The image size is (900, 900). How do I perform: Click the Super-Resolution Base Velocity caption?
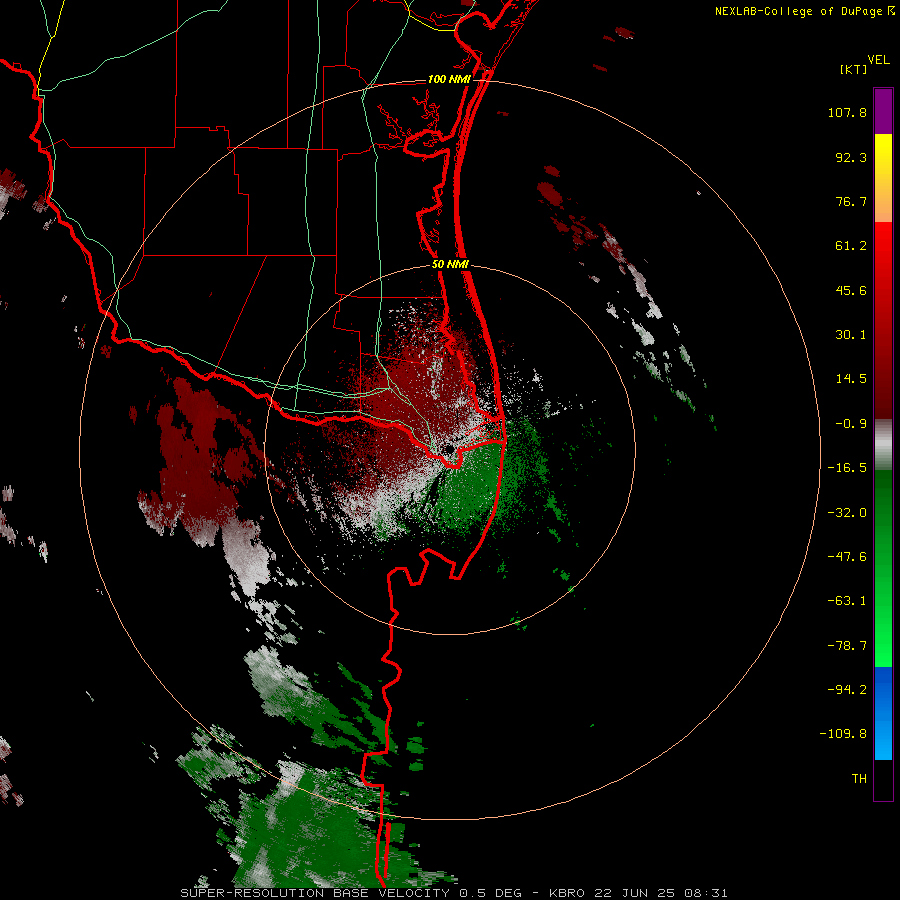click(x=454, y=893)
